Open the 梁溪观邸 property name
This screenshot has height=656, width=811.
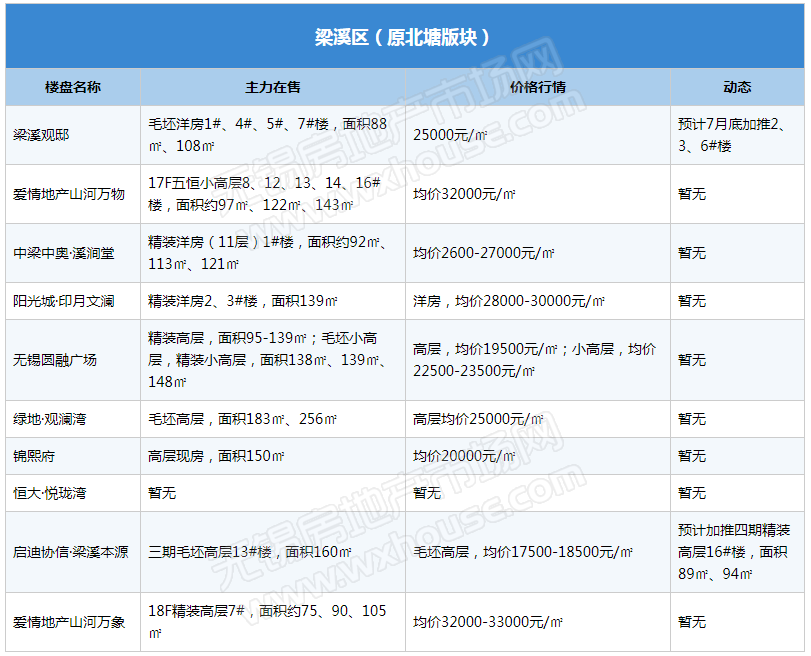[x=42, y=135]
